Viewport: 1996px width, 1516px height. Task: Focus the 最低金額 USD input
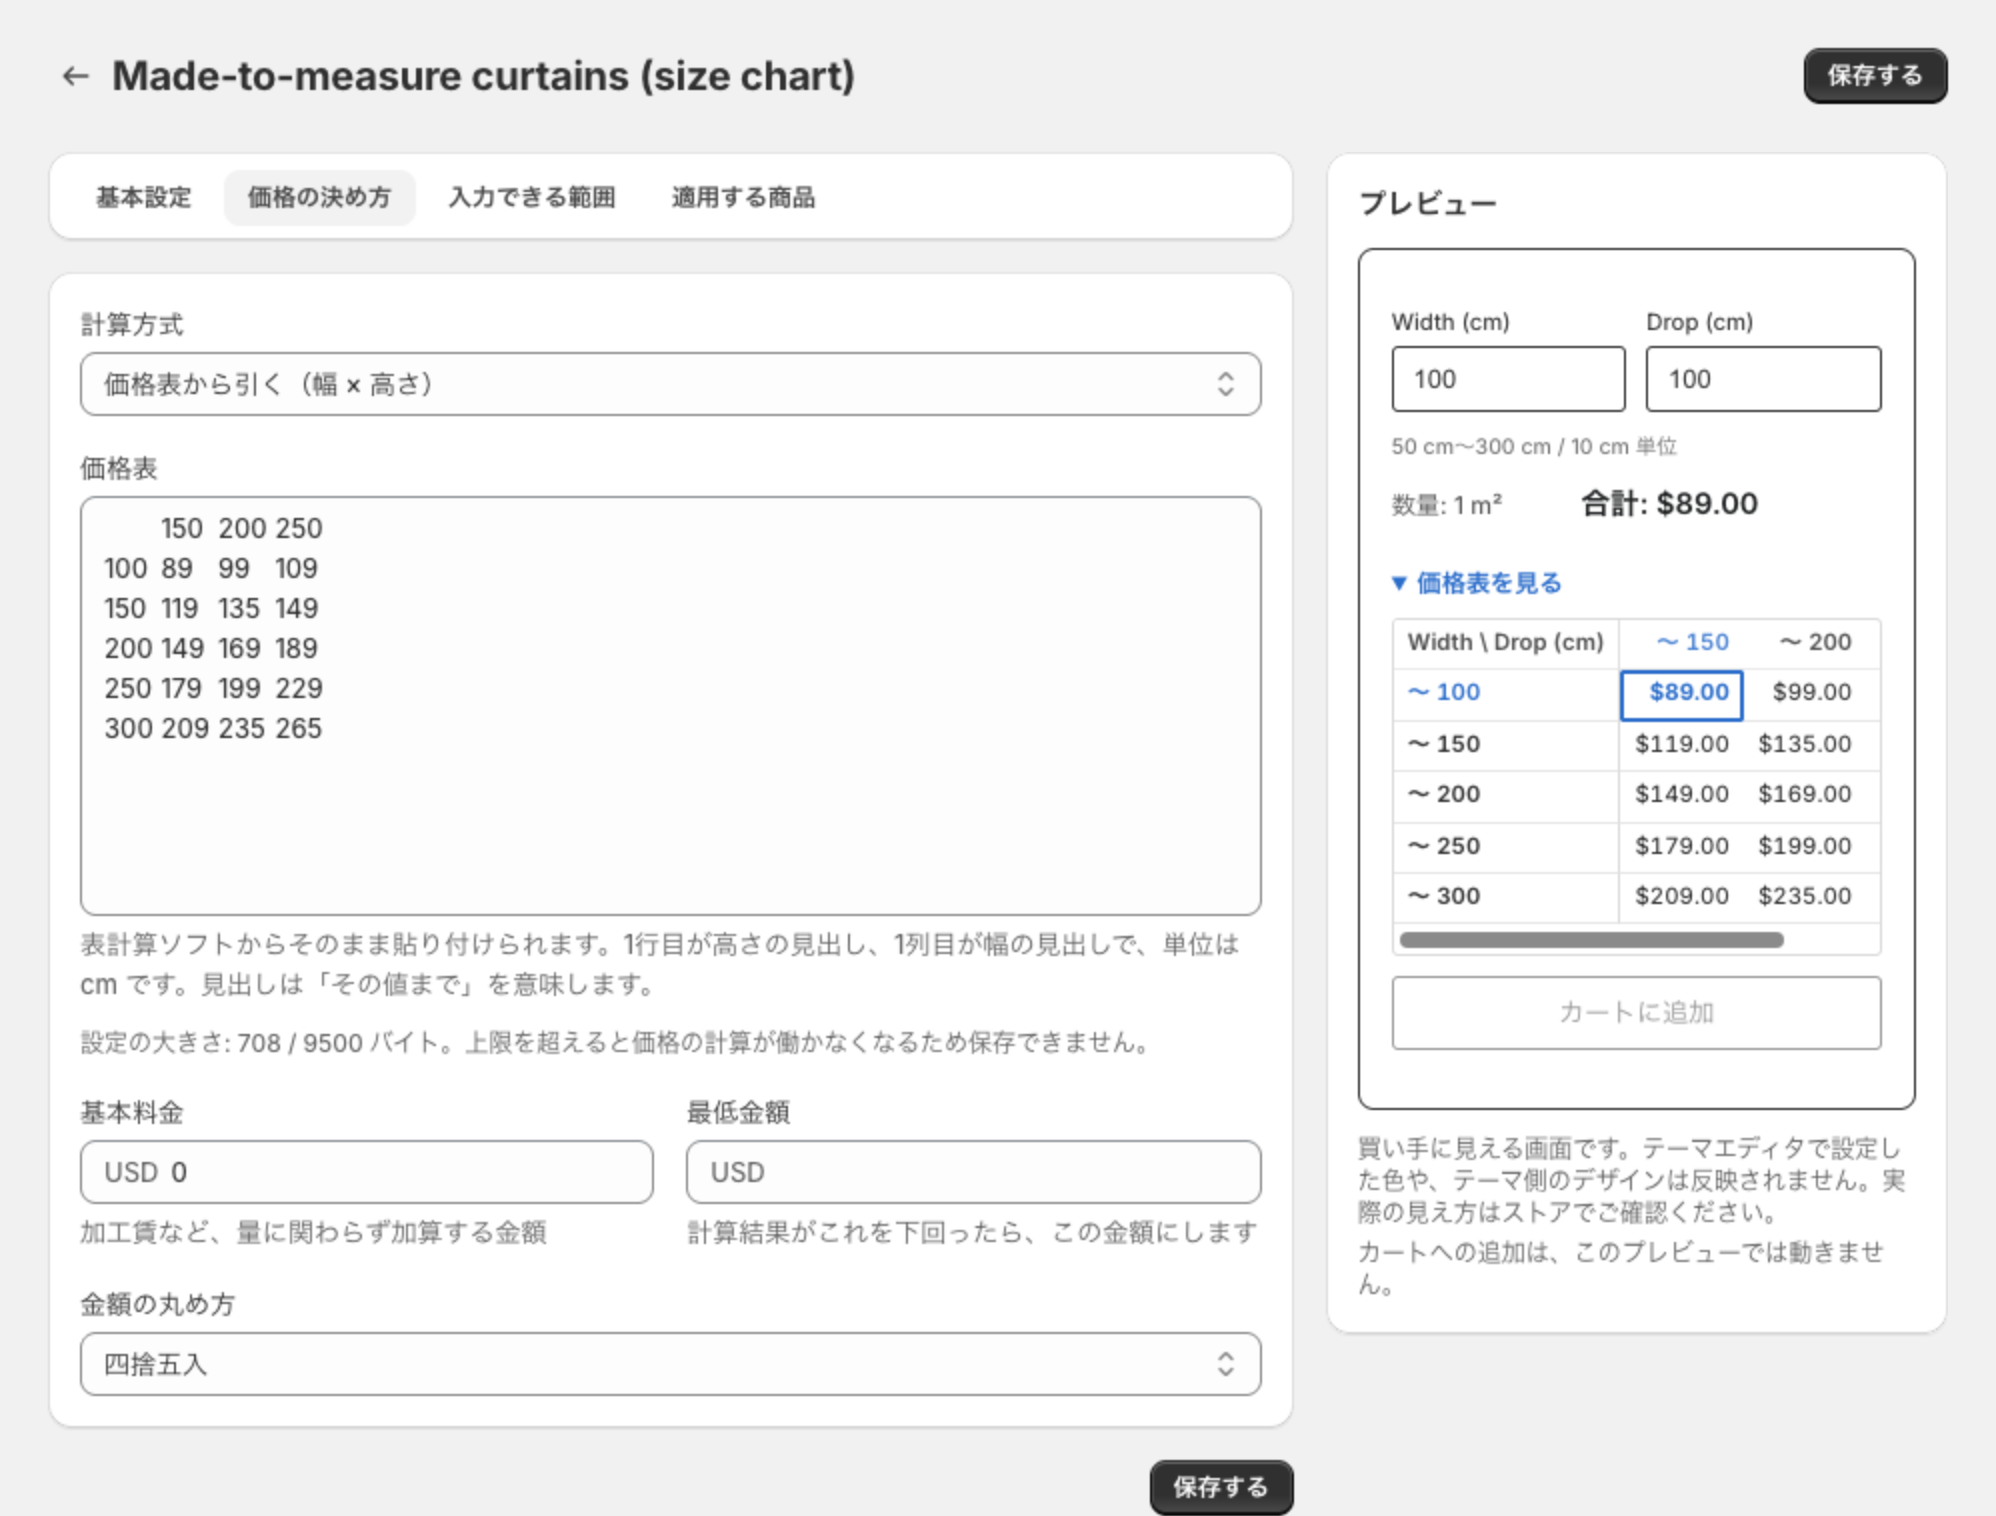[x=973, y=1172]
